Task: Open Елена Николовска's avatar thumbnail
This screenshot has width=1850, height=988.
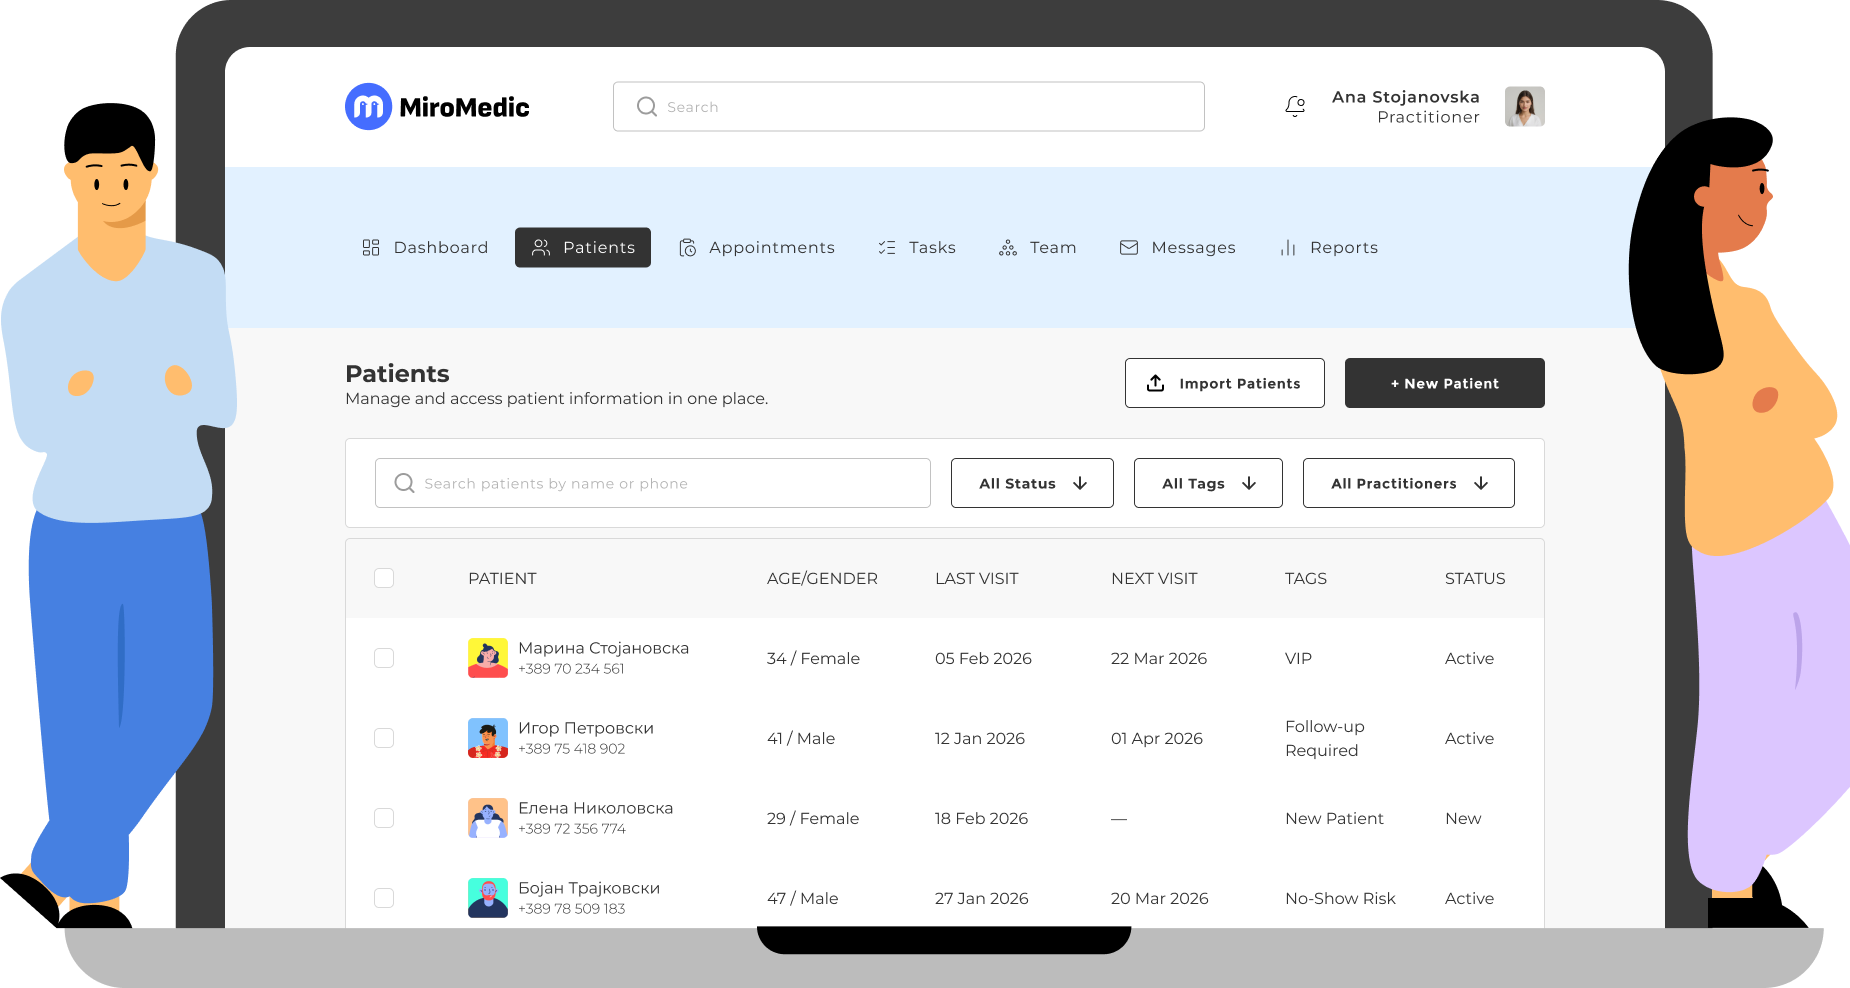Action: click(x=488, y=818)
